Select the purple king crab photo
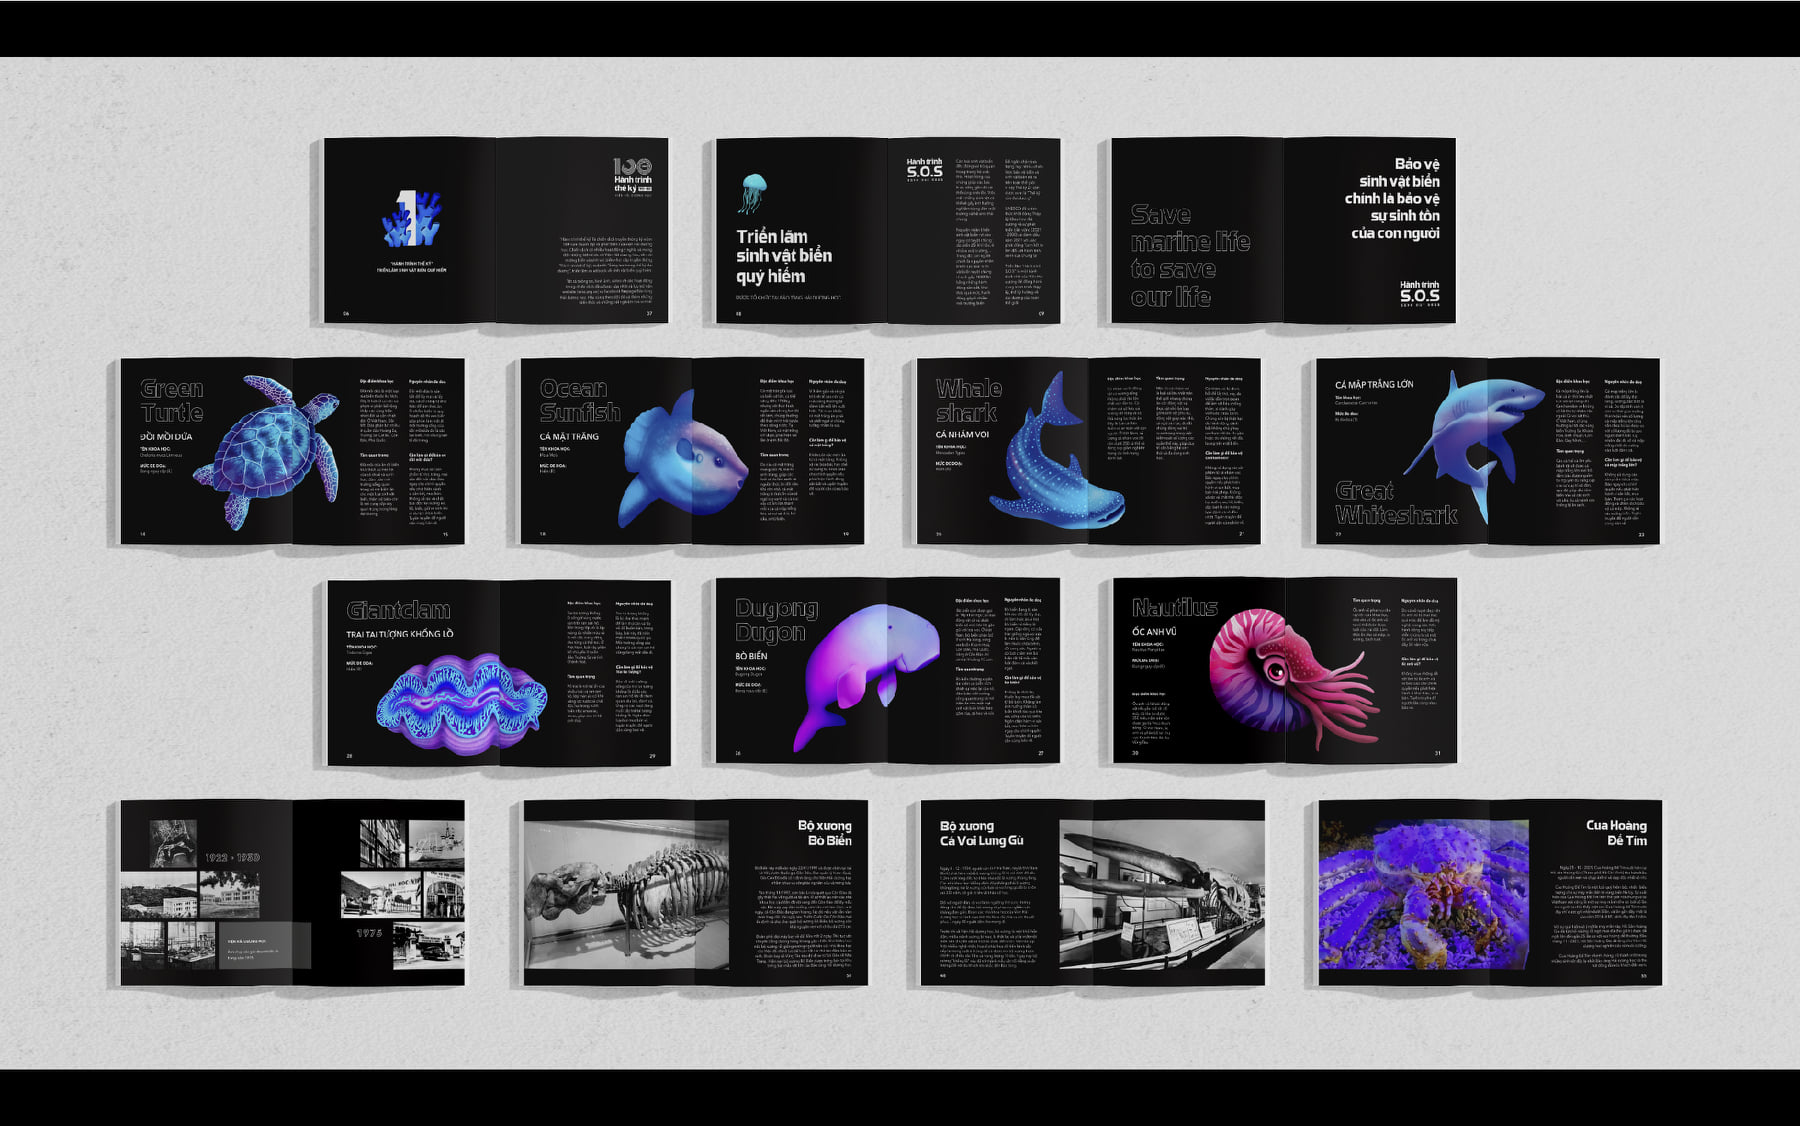This screenshot has width=1801, height=1126. point(1424,895)
